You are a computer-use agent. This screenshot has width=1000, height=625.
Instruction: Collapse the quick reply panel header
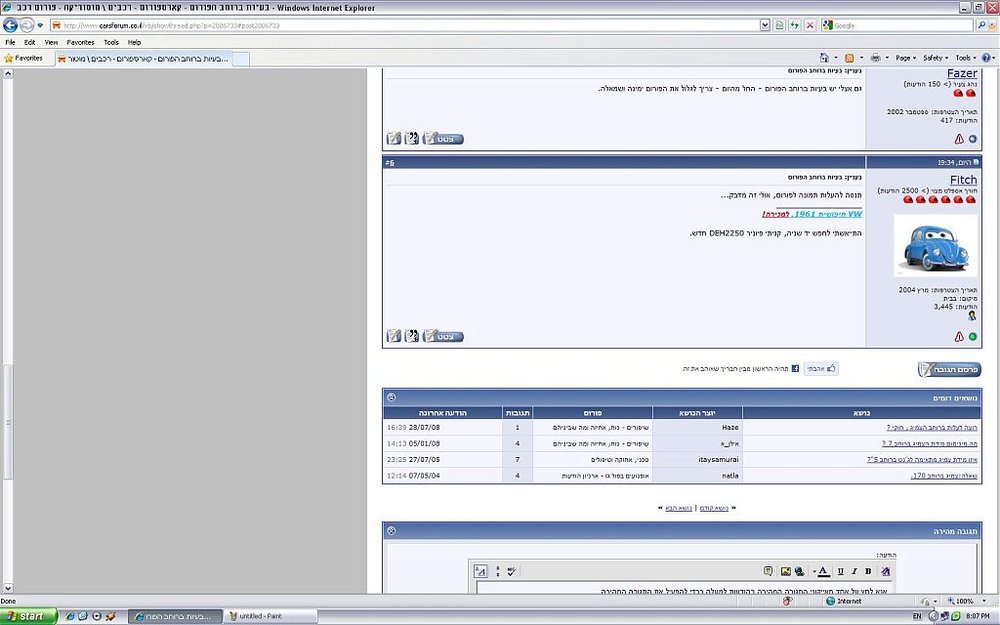392,531
